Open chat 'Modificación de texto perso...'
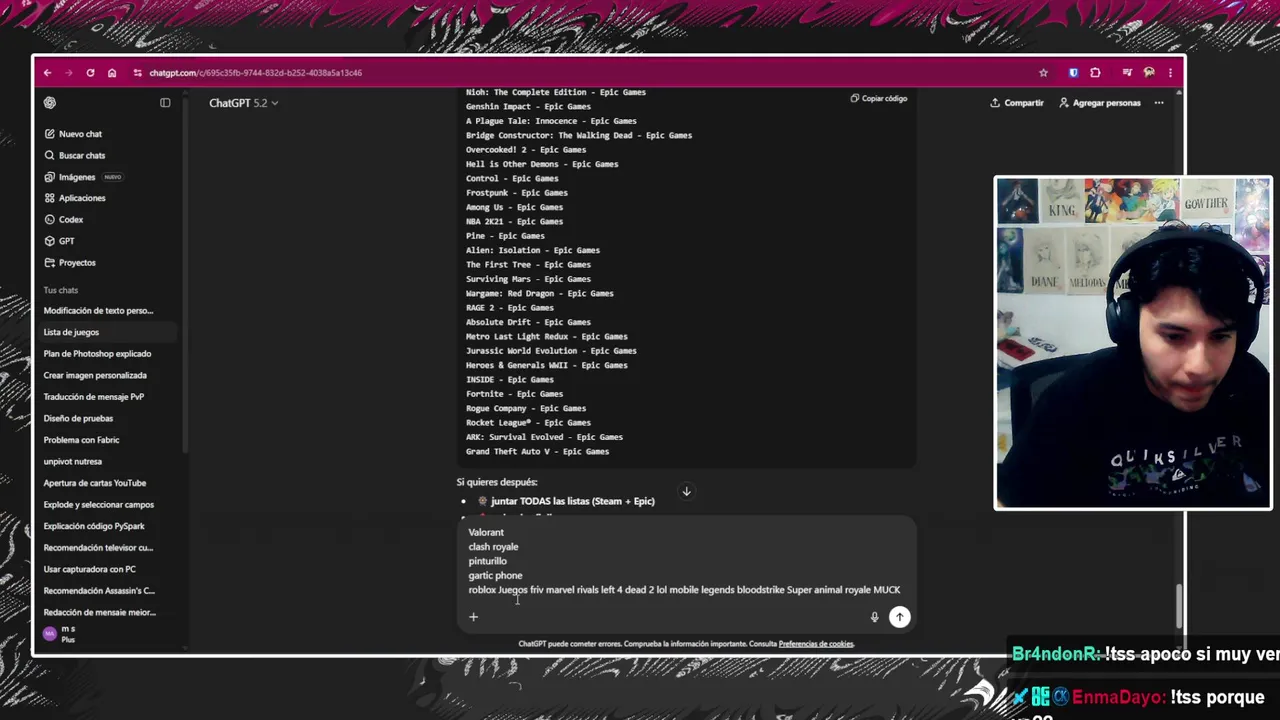The height and width of the screenshot is (720, 1280). click(98, 311)
